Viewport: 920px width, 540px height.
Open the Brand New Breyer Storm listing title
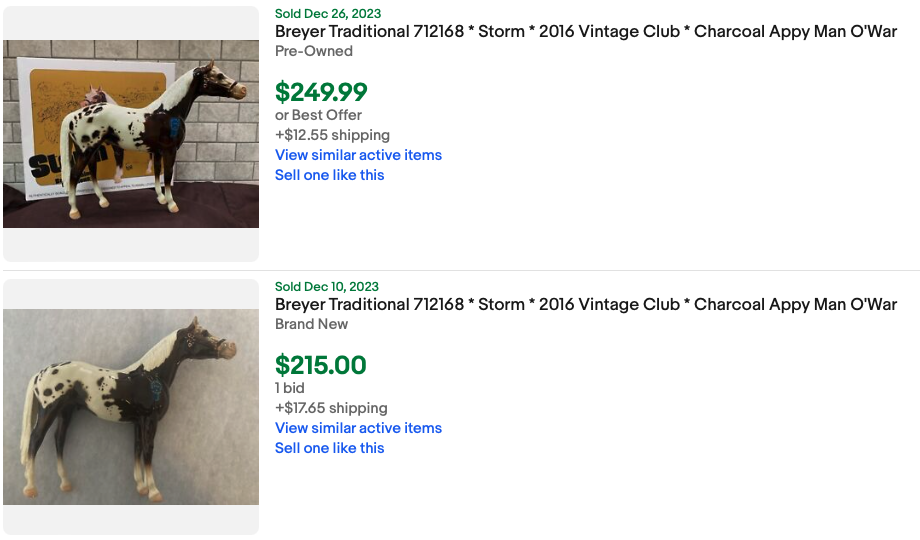pyautogui.click(x=586, y=305)
